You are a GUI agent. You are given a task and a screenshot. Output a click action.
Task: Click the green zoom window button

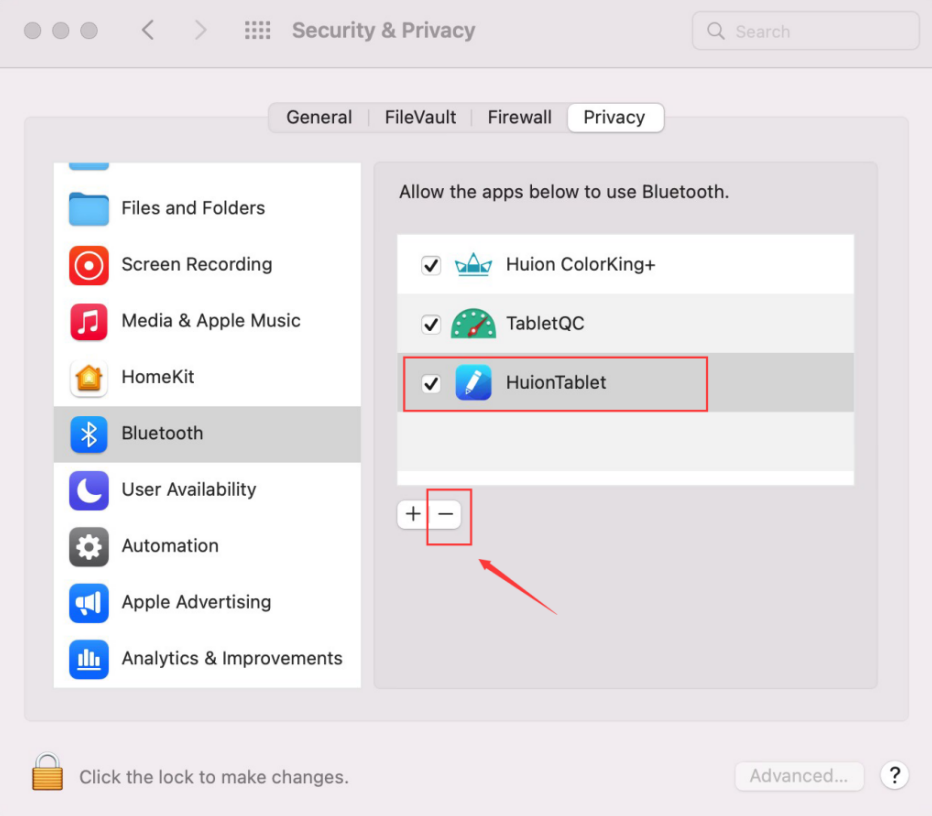point(89,30)
